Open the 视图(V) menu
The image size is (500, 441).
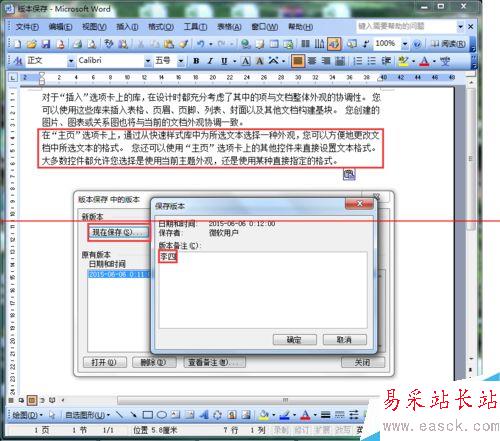(94, 27)
